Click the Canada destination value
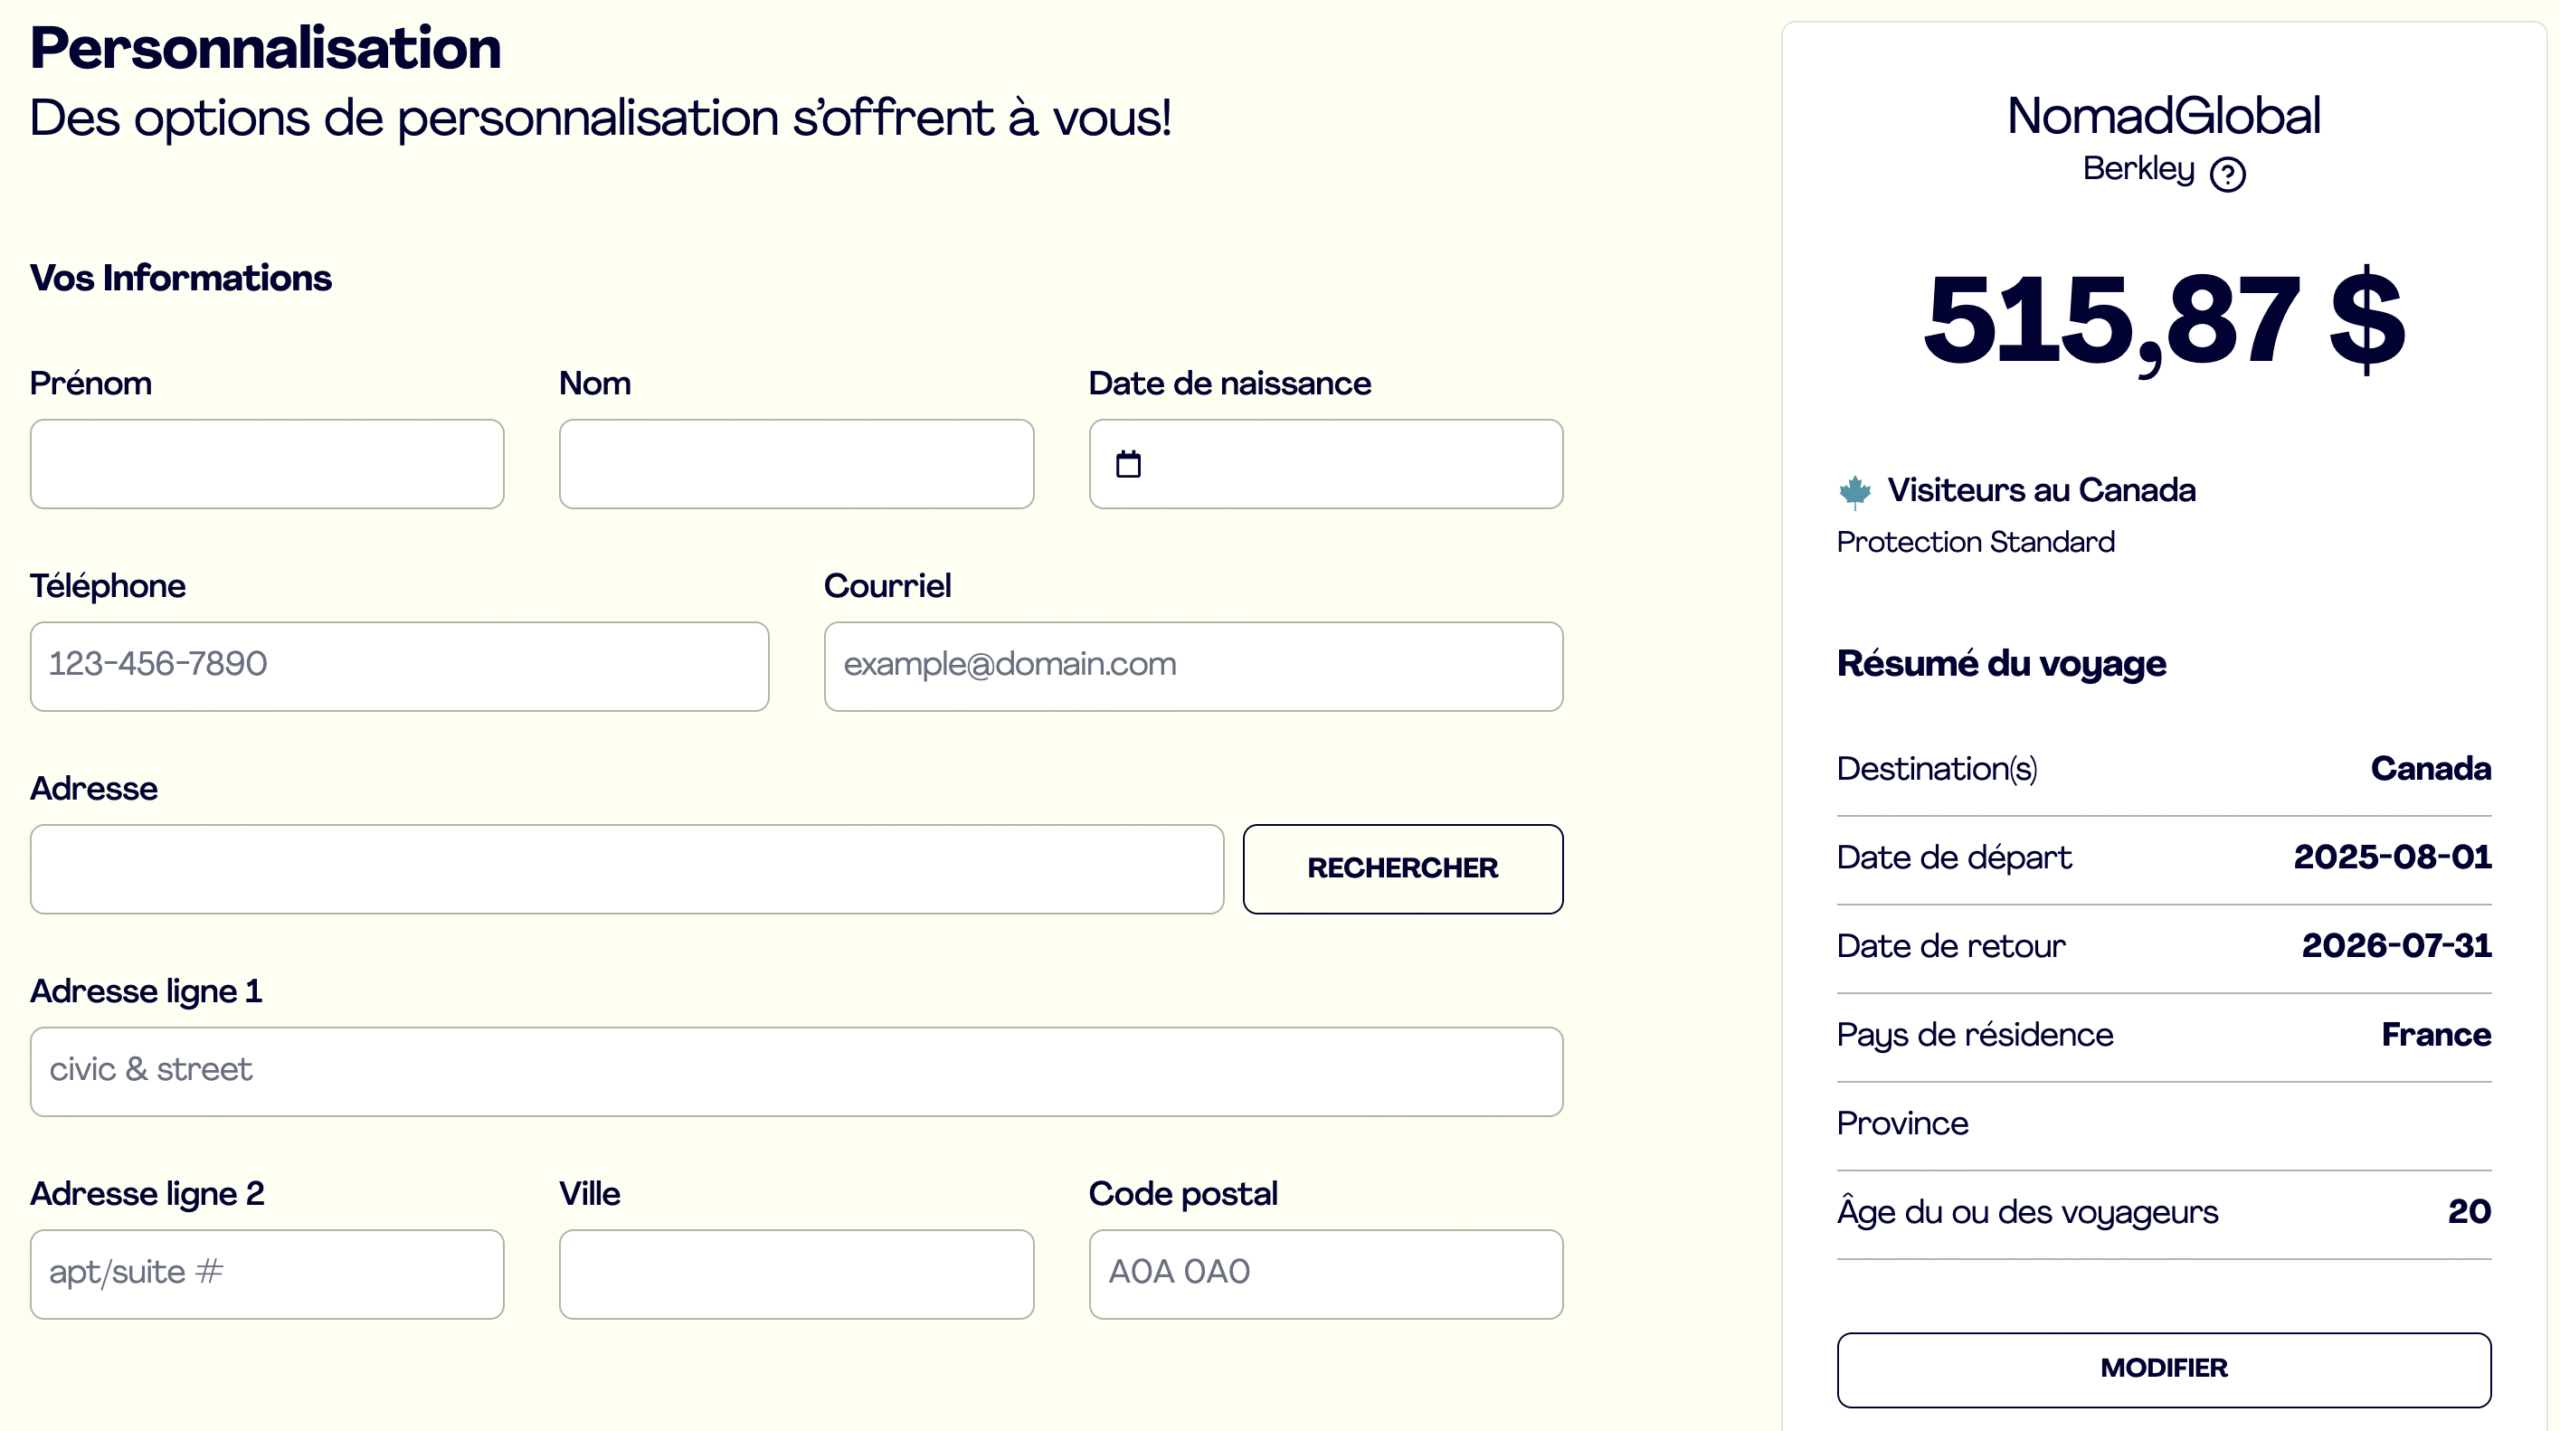 (x=2430, y=769)
